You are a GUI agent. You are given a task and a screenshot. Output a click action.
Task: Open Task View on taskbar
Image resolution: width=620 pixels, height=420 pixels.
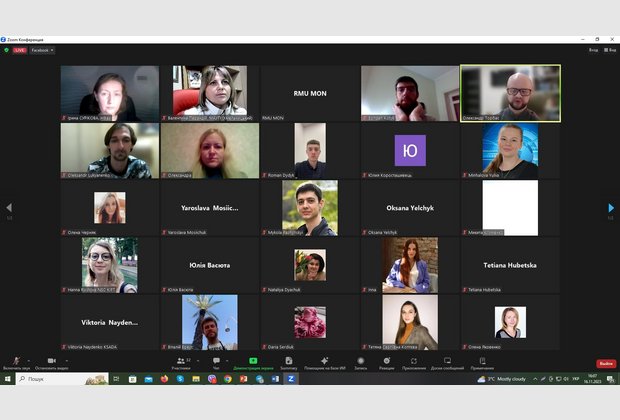[116, 379]
